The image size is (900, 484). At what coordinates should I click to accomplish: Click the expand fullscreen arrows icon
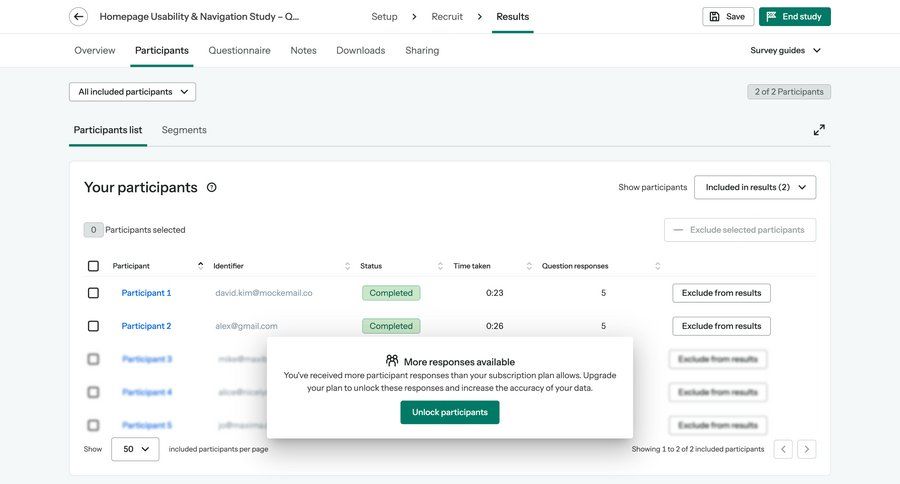819,130
